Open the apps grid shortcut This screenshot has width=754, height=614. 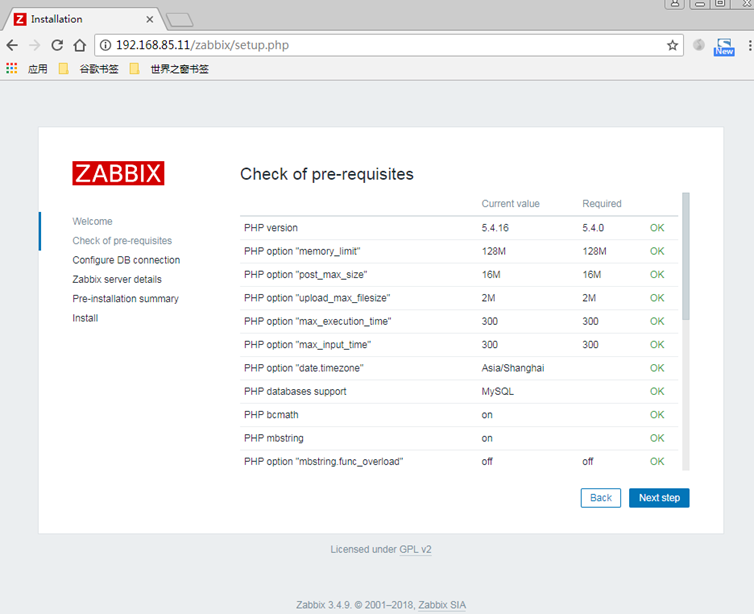coord(12,69)
